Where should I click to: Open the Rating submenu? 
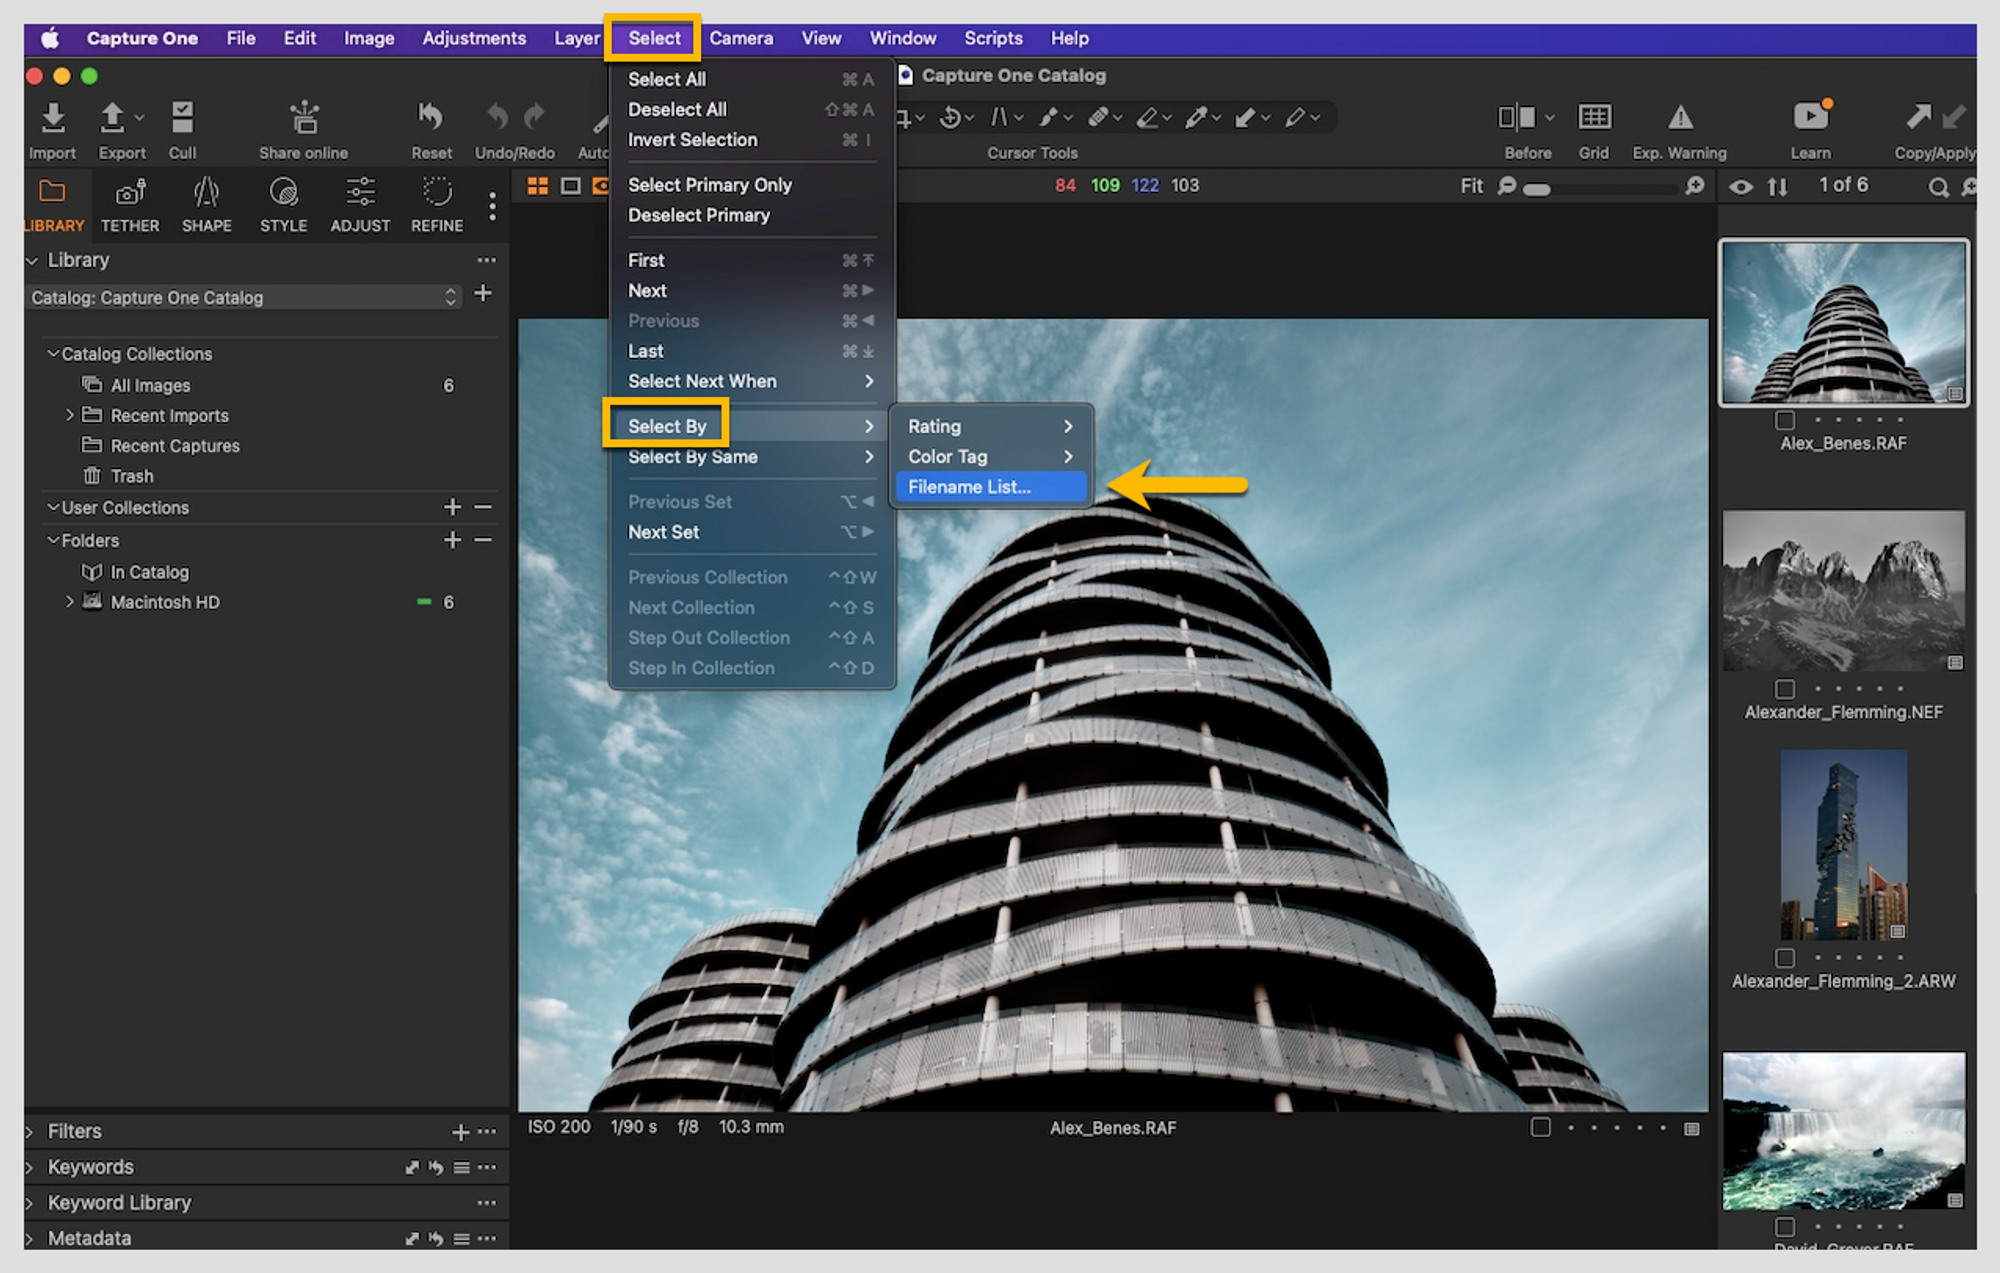click(x=989, y=426)
